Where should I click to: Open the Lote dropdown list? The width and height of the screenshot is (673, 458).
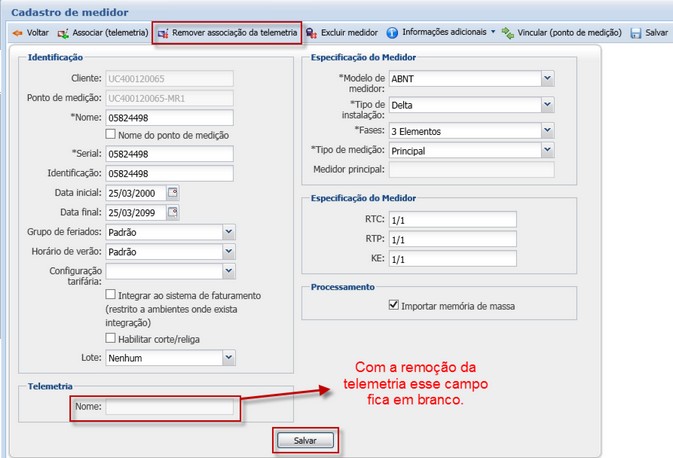(x=229, y=357)
